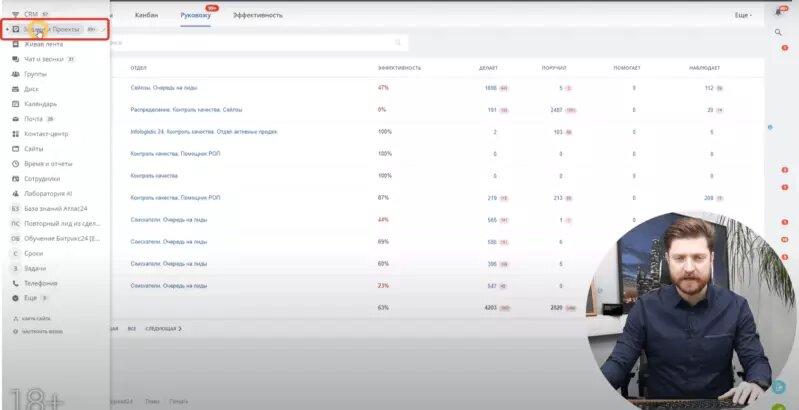Open Лаборатория AI in sidebar

(48, 194)
